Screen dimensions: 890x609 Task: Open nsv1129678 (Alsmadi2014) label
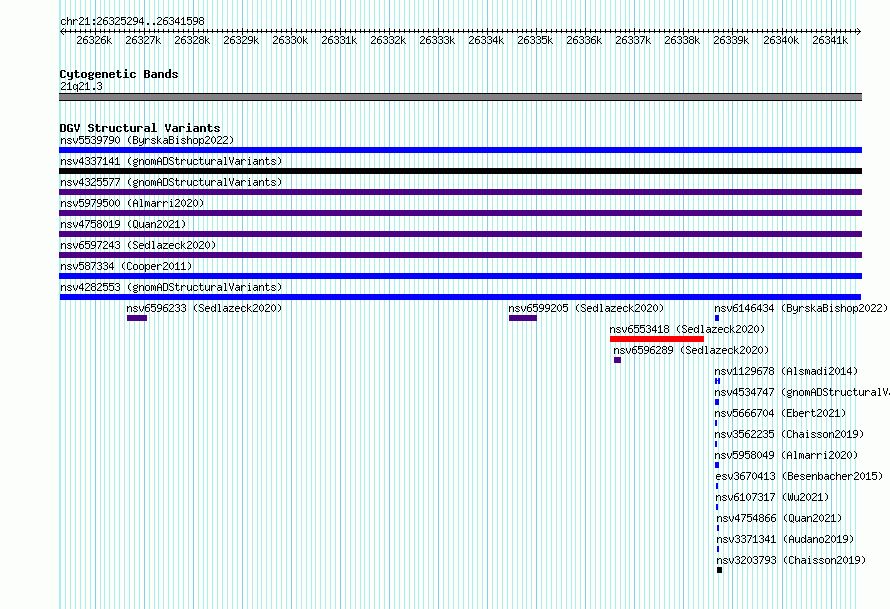pyautogui.click(x=786, y=371)
